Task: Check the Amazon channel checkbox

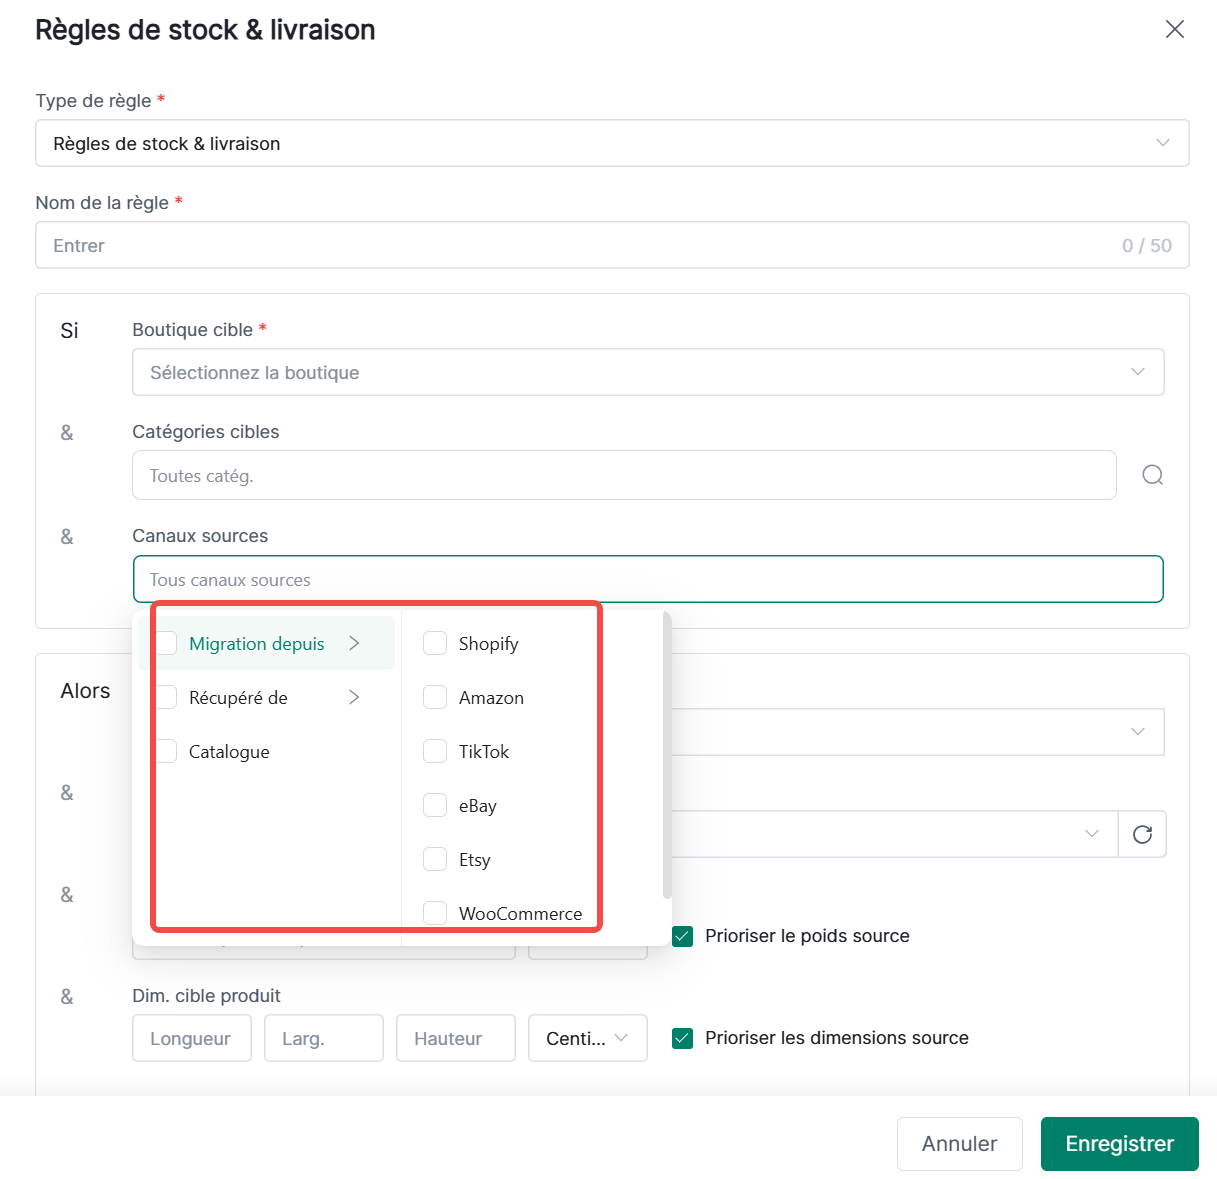Action: [435, 697]
